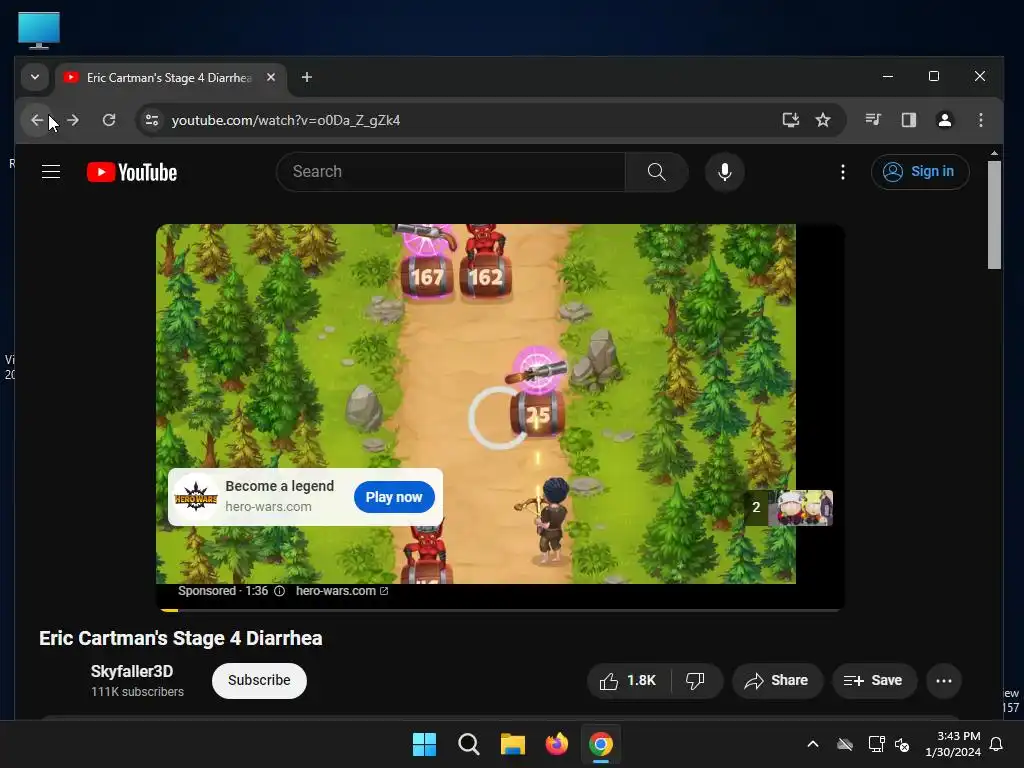The image size is (1024, 768).
Task: Save the video to playlist
Action: pyautogui.click(x=874, y=681)
